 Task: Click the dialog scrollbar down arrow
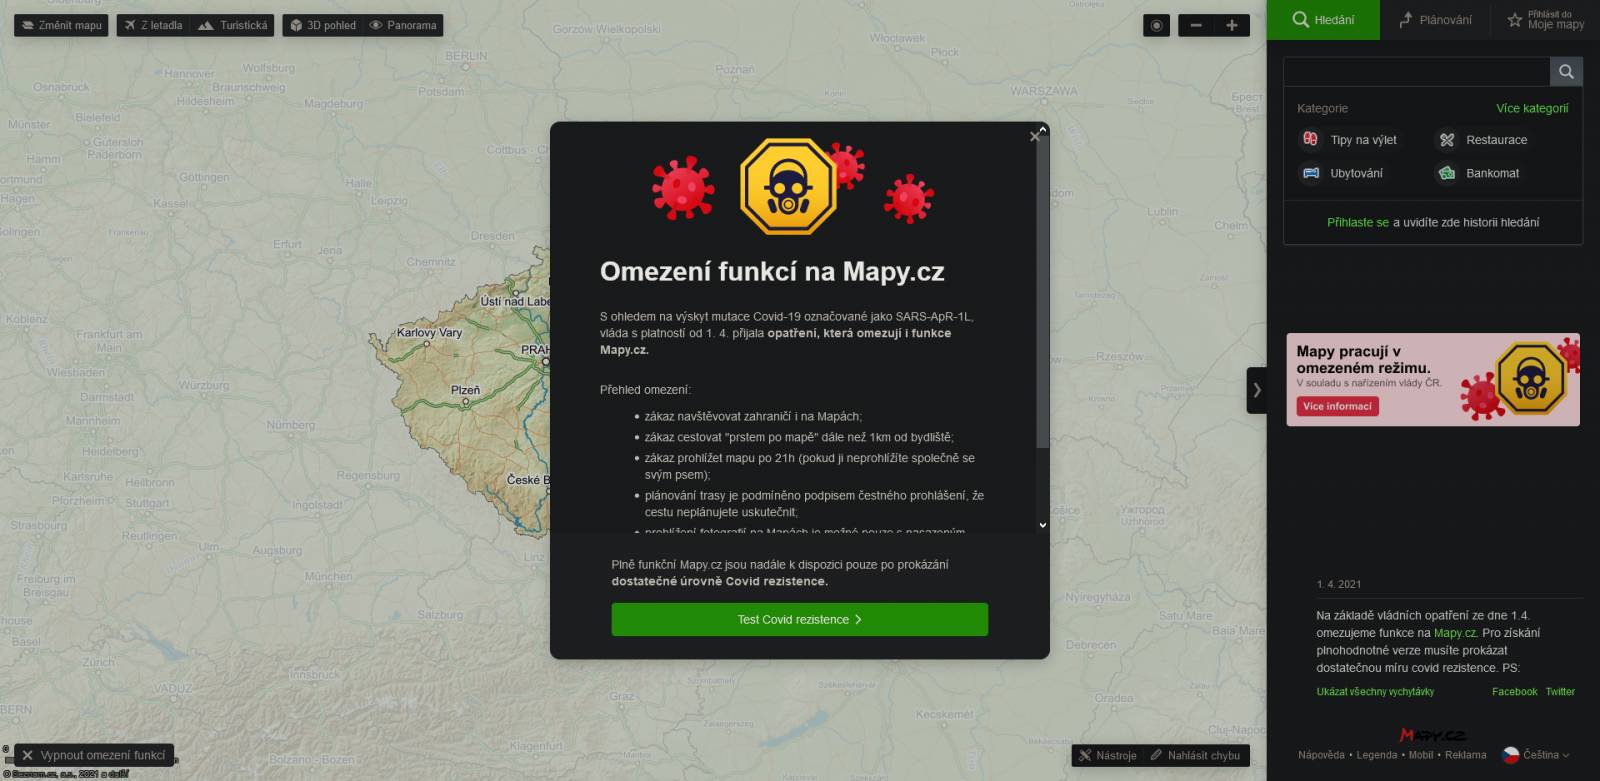click(x=1043, y=525)
